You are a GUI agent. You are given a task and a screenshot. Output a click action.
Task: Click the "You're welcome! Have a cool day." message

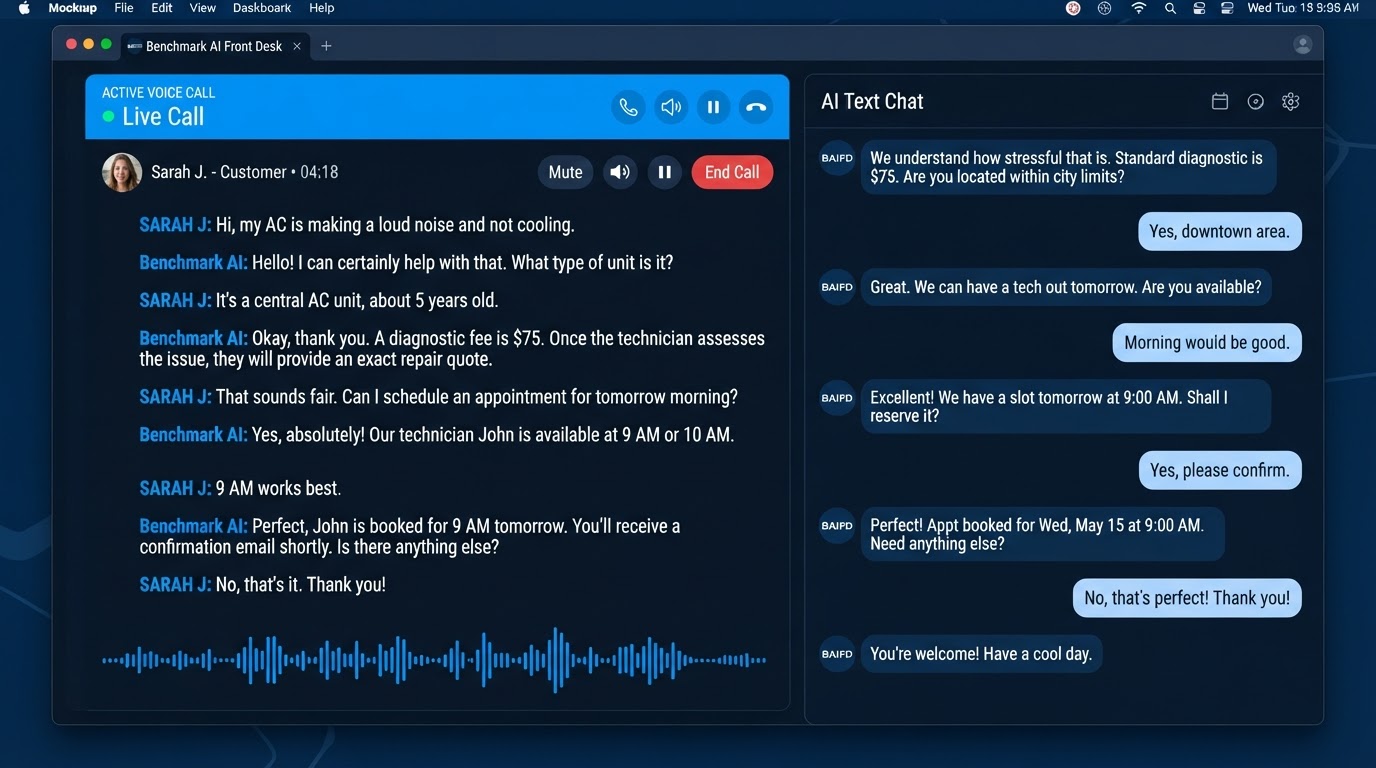tap(981, 654)
